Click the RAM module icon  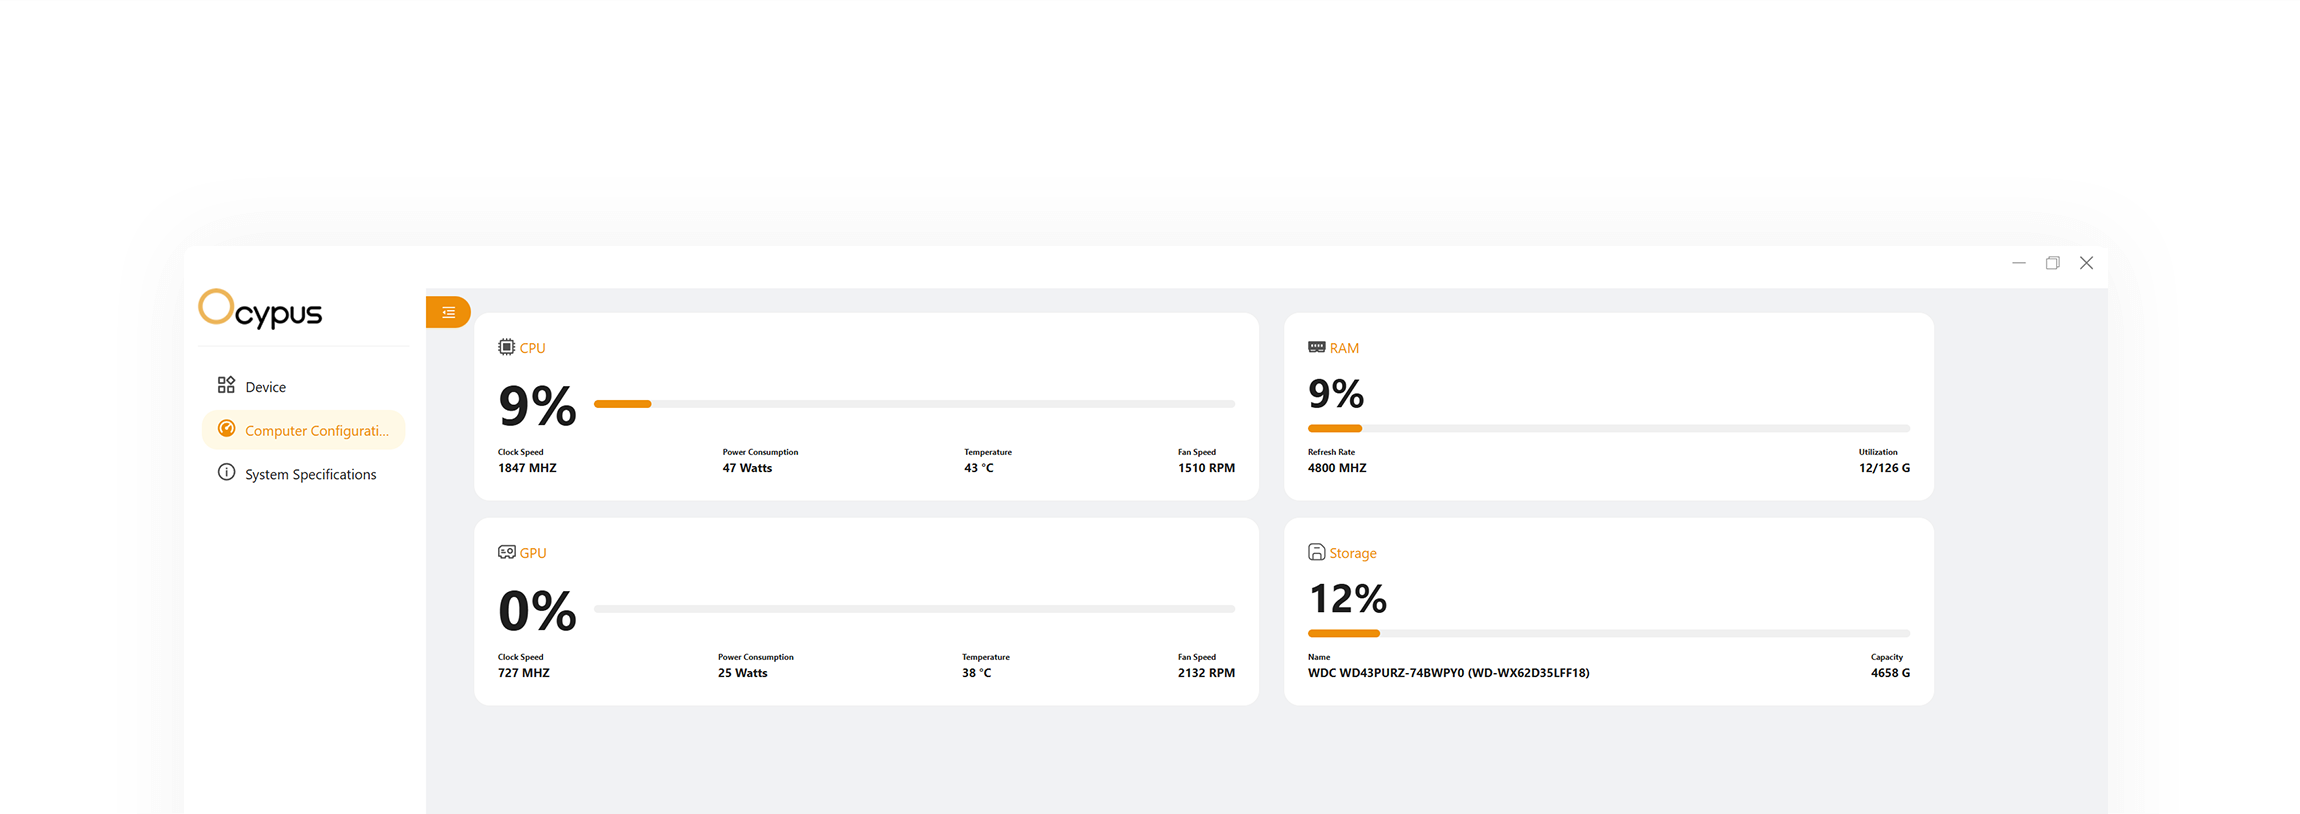coord(1316,347)
